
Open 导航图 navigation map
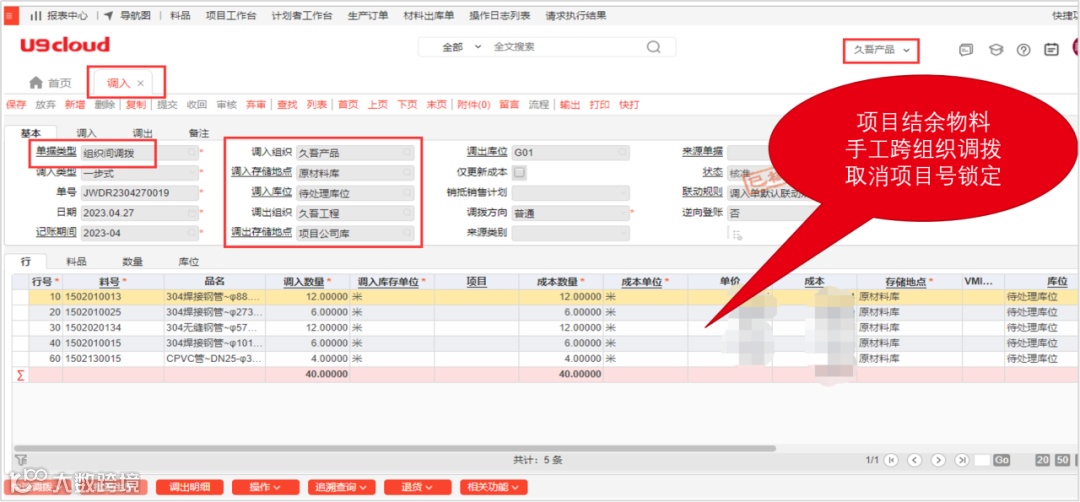pyautogui.click(x=127, y=15)
